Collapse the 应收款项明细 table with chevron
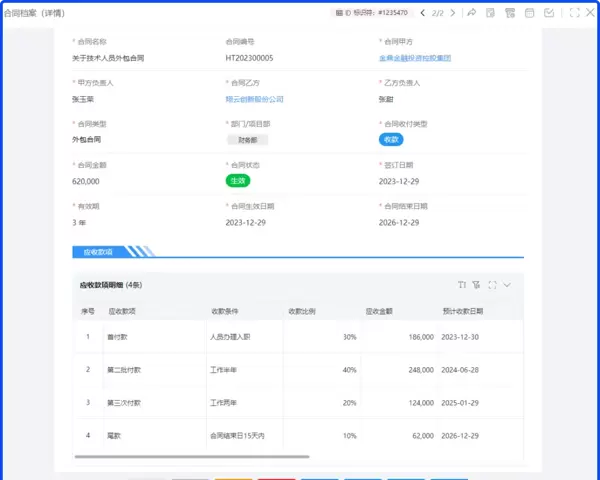 point(507,285)
